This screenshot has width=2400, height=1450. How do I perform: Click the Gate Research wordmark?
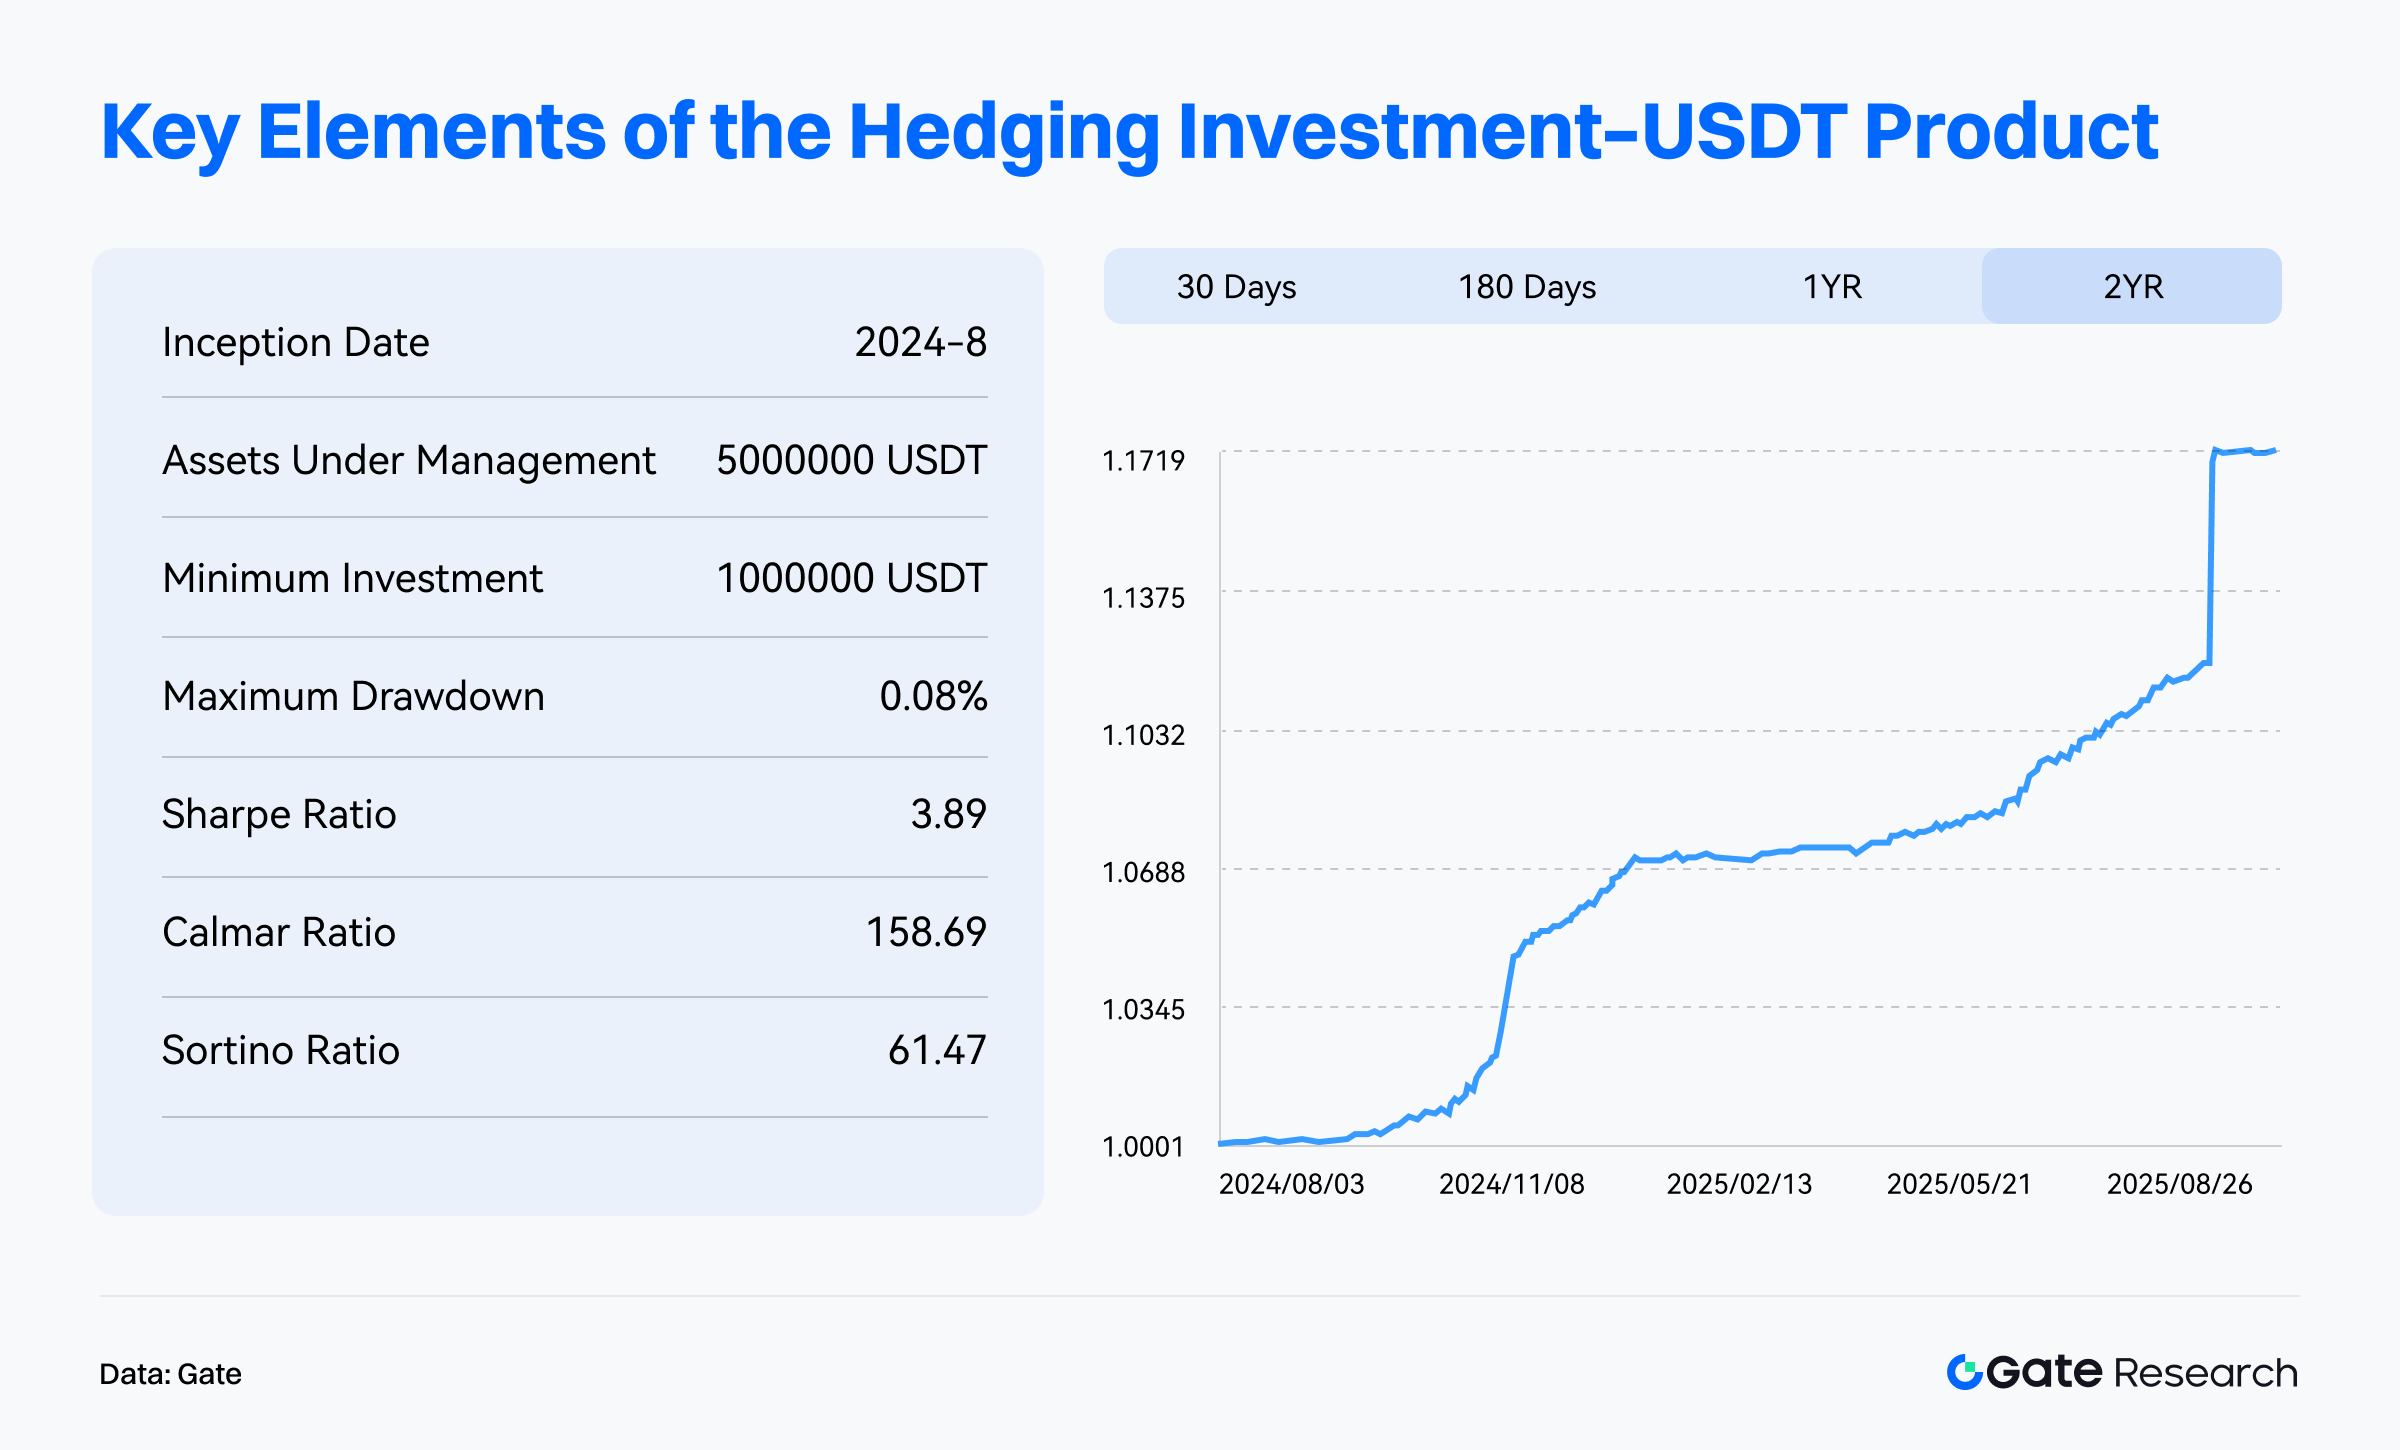coord(2140,1372)
